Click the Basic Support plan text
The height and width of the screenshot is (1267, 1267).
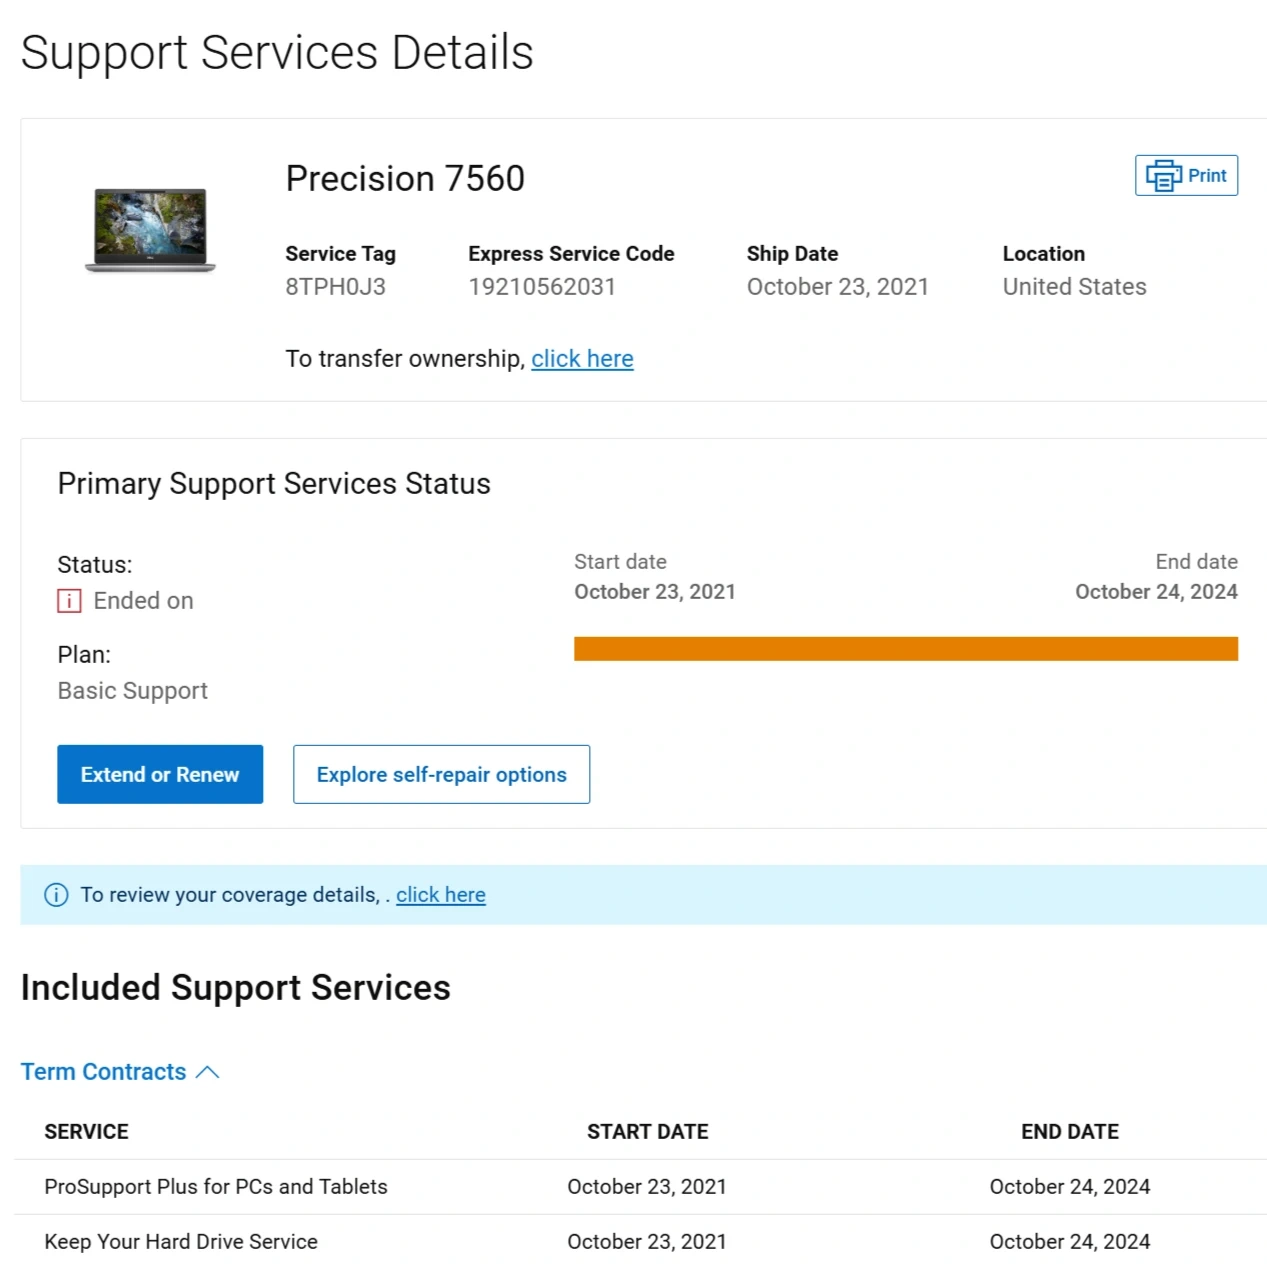[x=133, y=691]
